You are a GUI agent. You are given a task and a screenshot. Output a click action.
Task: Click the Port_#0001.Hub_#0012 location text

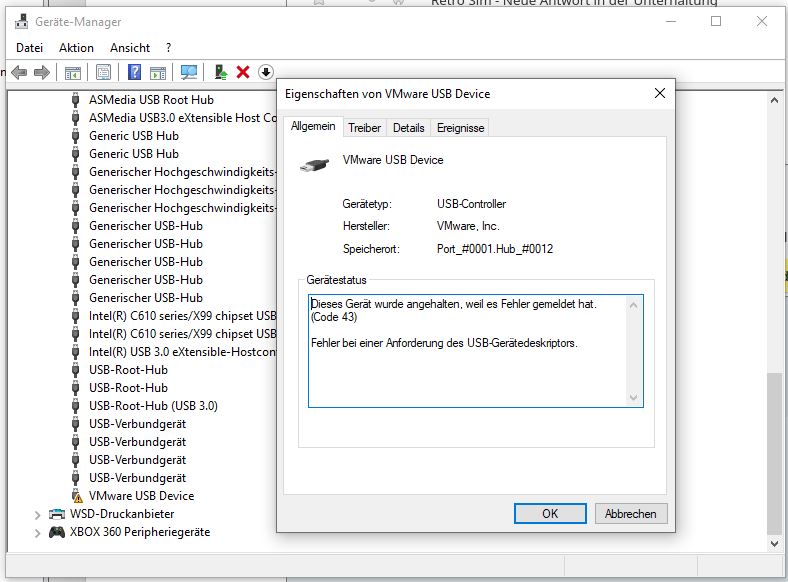495,249
